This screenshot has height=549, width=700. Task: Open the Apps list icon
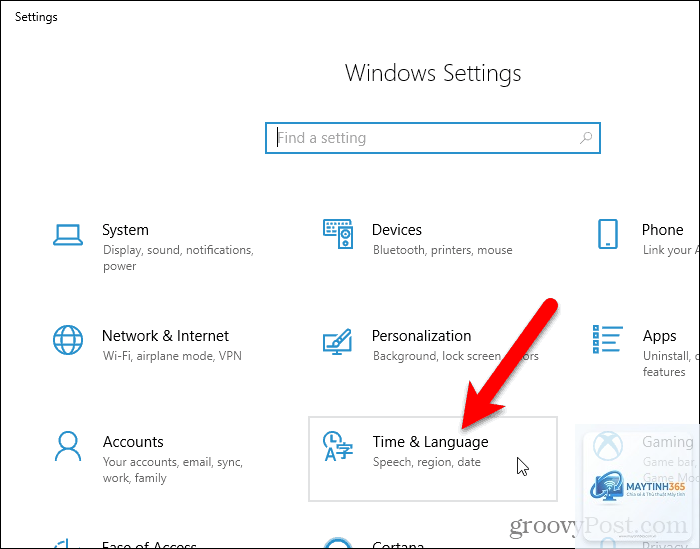[608, 339]
